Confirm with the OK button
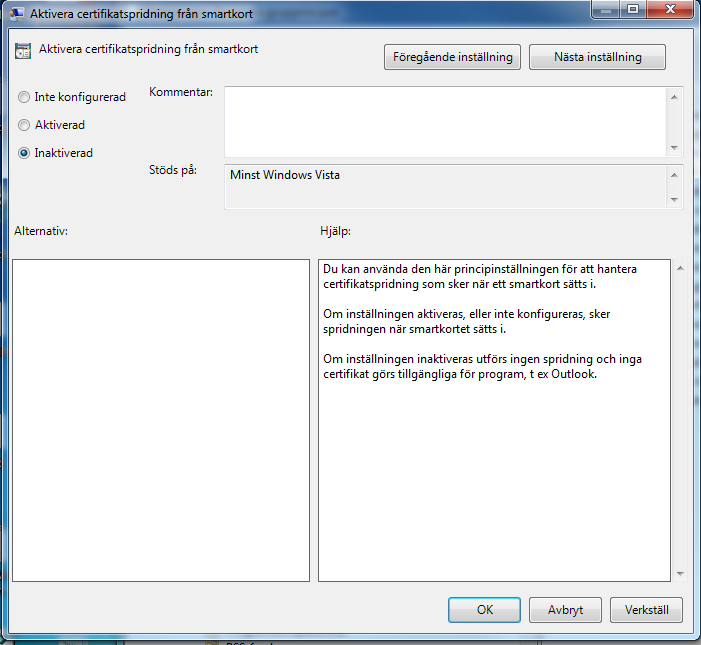The image size is (701, 645). 485,610
